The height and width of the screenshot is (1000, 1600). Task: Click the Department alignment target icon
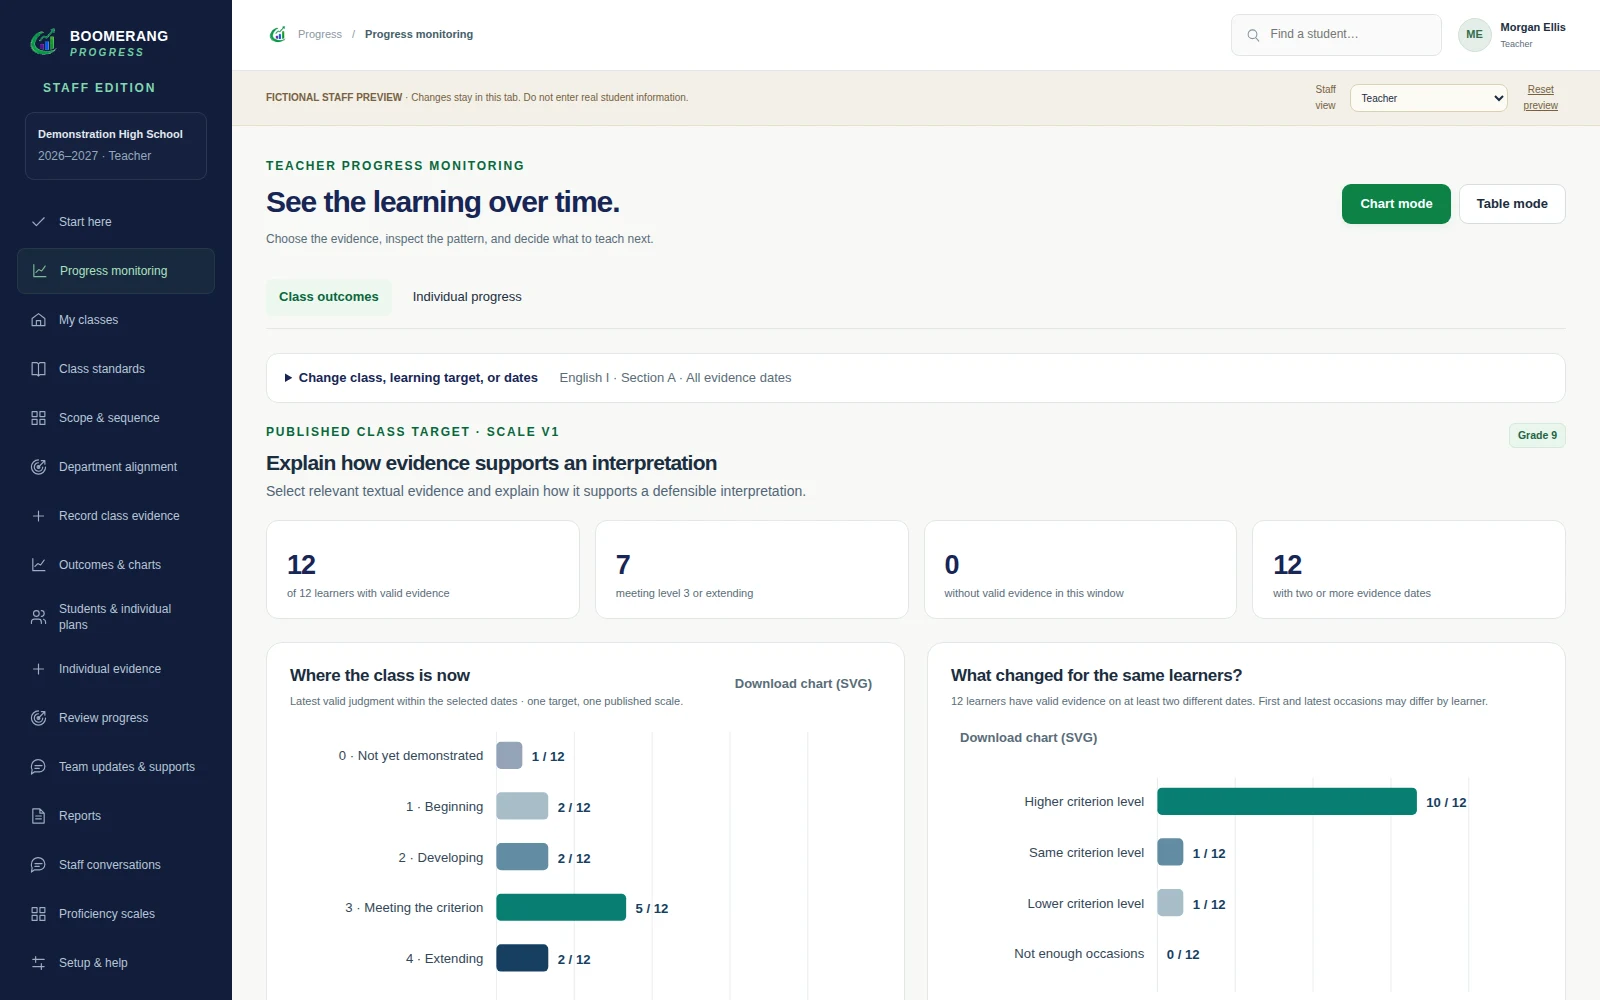point(38,467)
